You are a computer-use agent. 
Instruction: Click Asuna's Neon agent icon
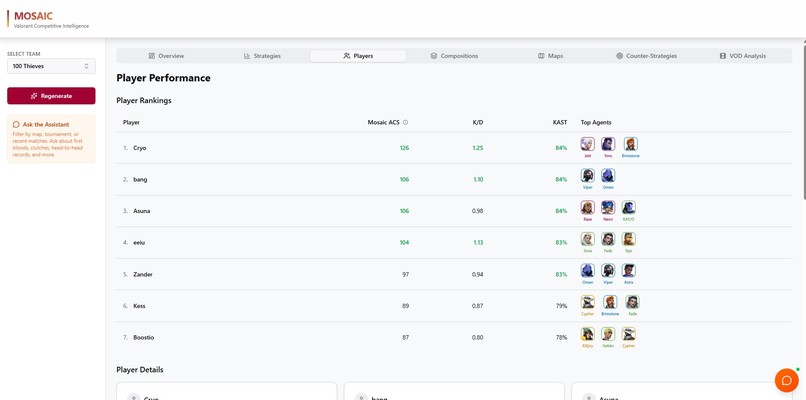point(608,207)
